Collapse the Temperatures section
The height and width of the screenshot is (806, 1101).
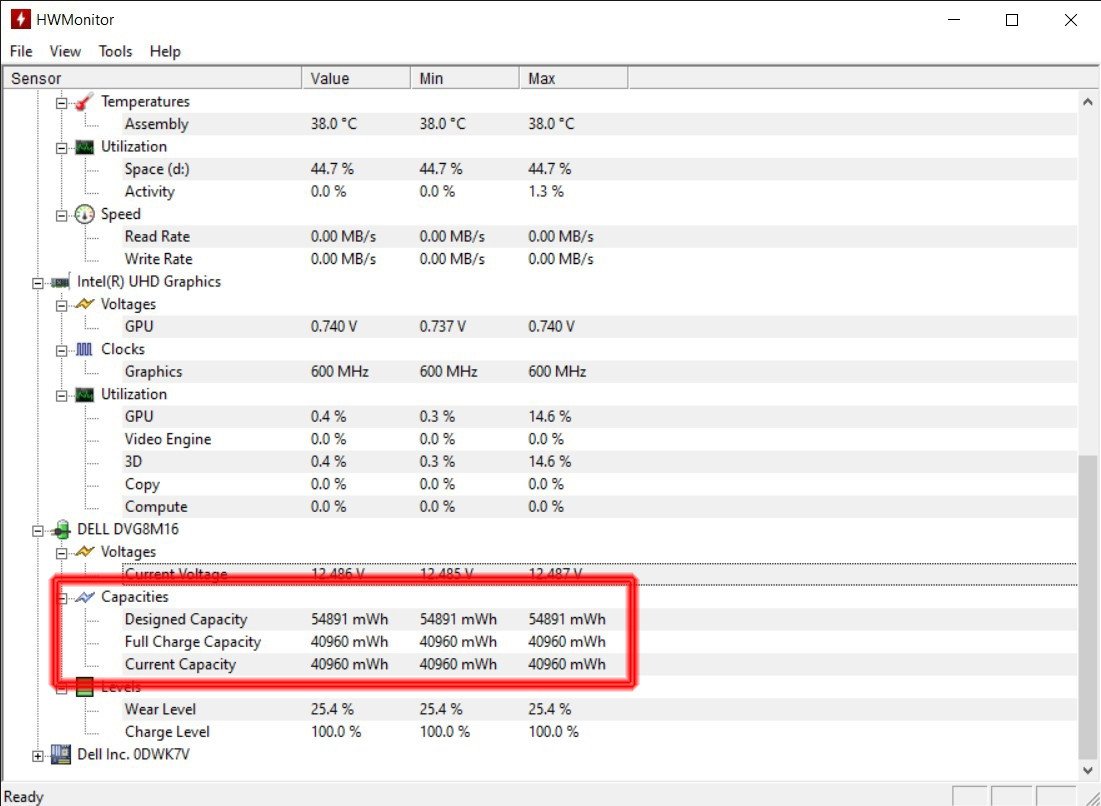coord(60,101)
